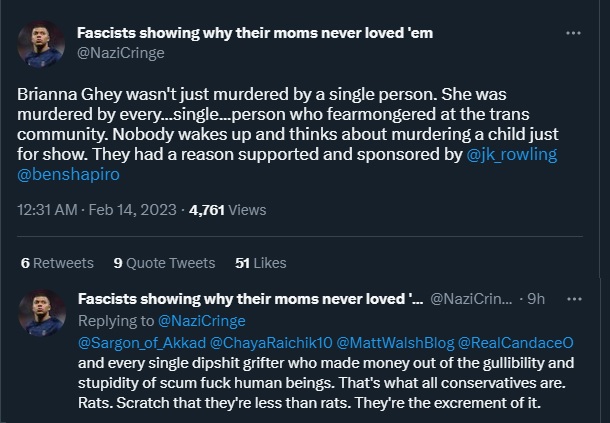Show the 6 Retweets list

pos(57,263)
